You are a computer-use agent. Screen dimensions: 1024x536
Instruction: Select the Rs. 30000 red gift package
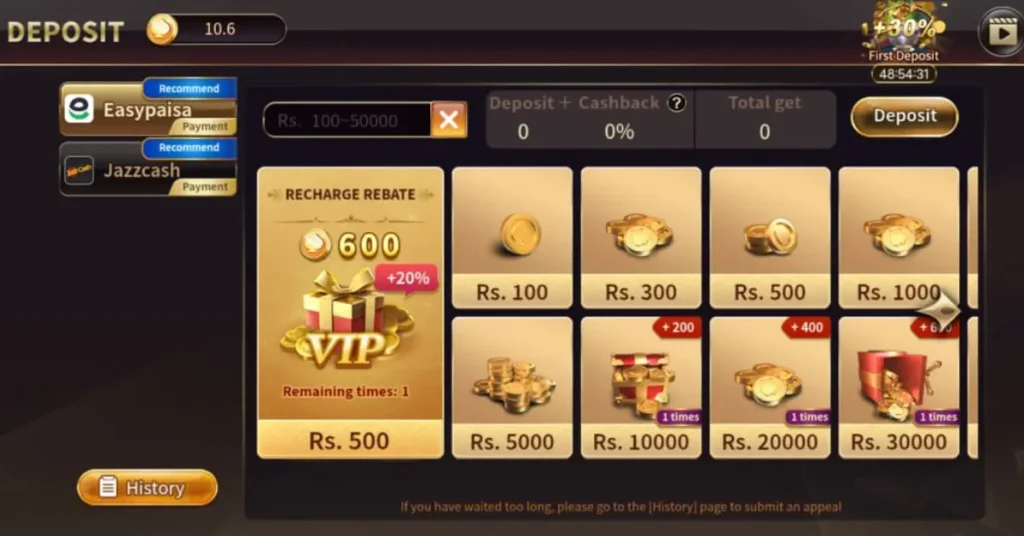[x=899, y=388]
